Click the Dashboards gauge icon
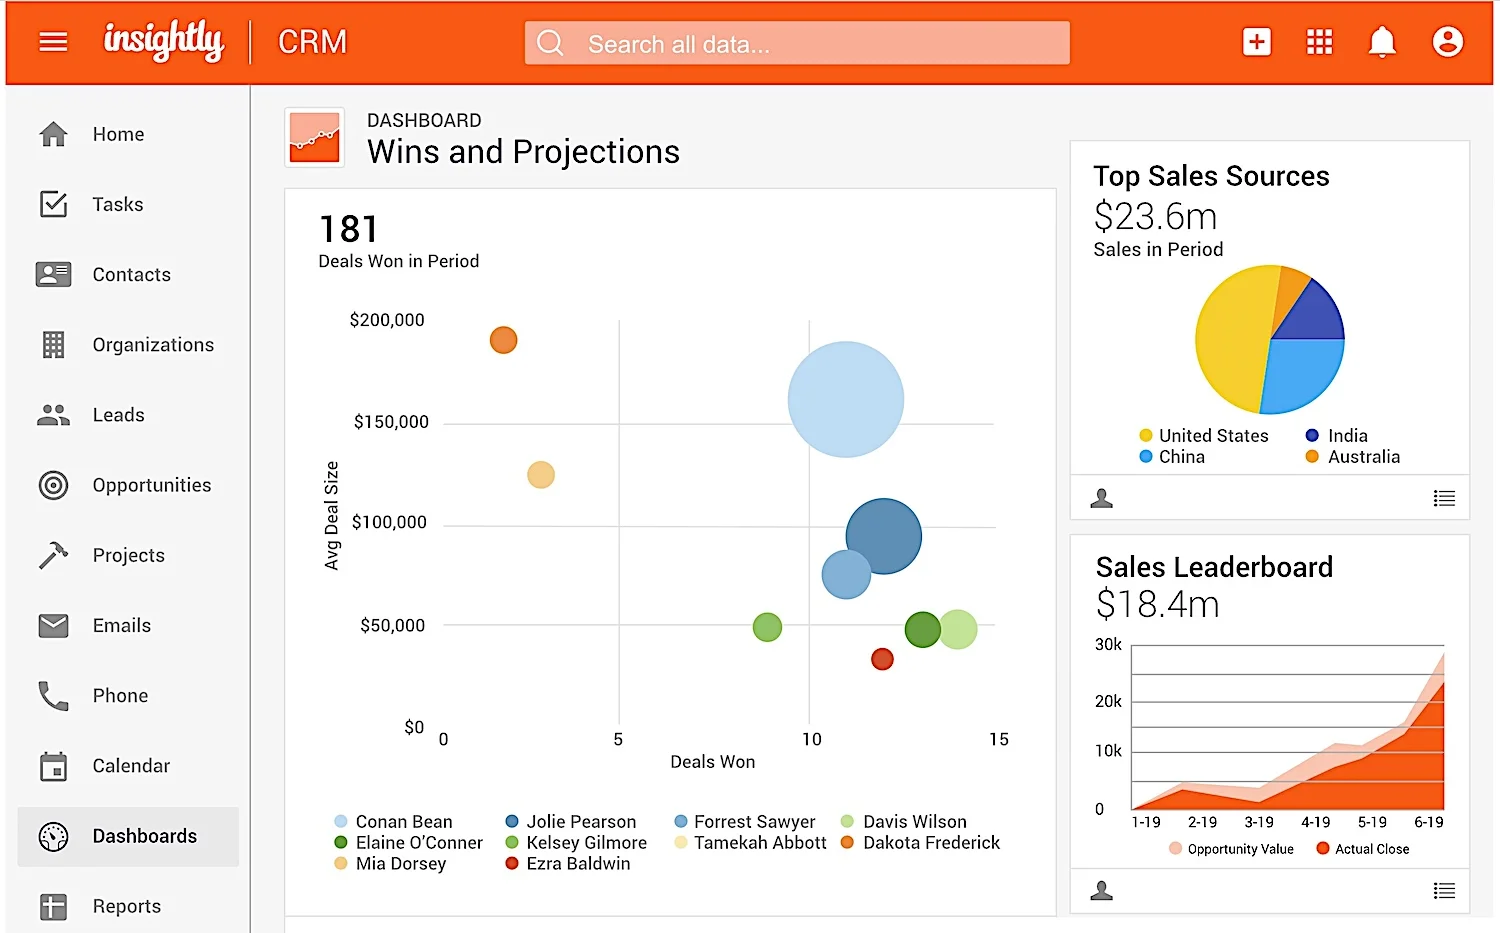The image size is (1500, 933). (53, 836)
